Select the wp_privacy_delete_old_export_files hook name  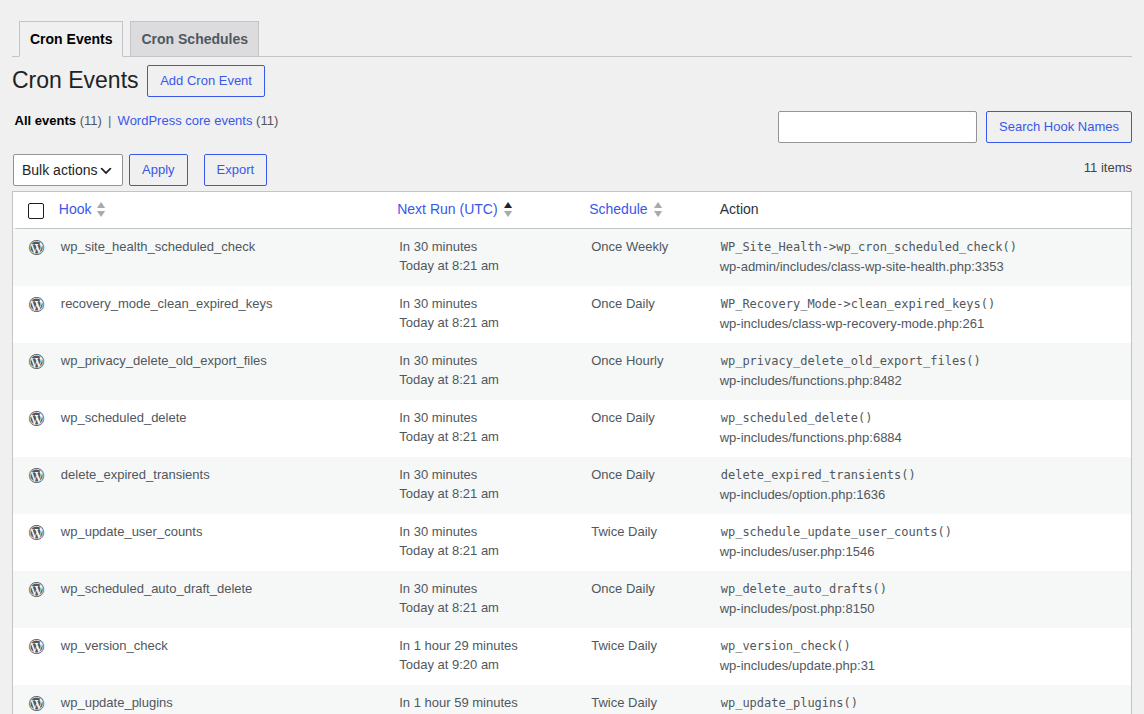(163, 360)
